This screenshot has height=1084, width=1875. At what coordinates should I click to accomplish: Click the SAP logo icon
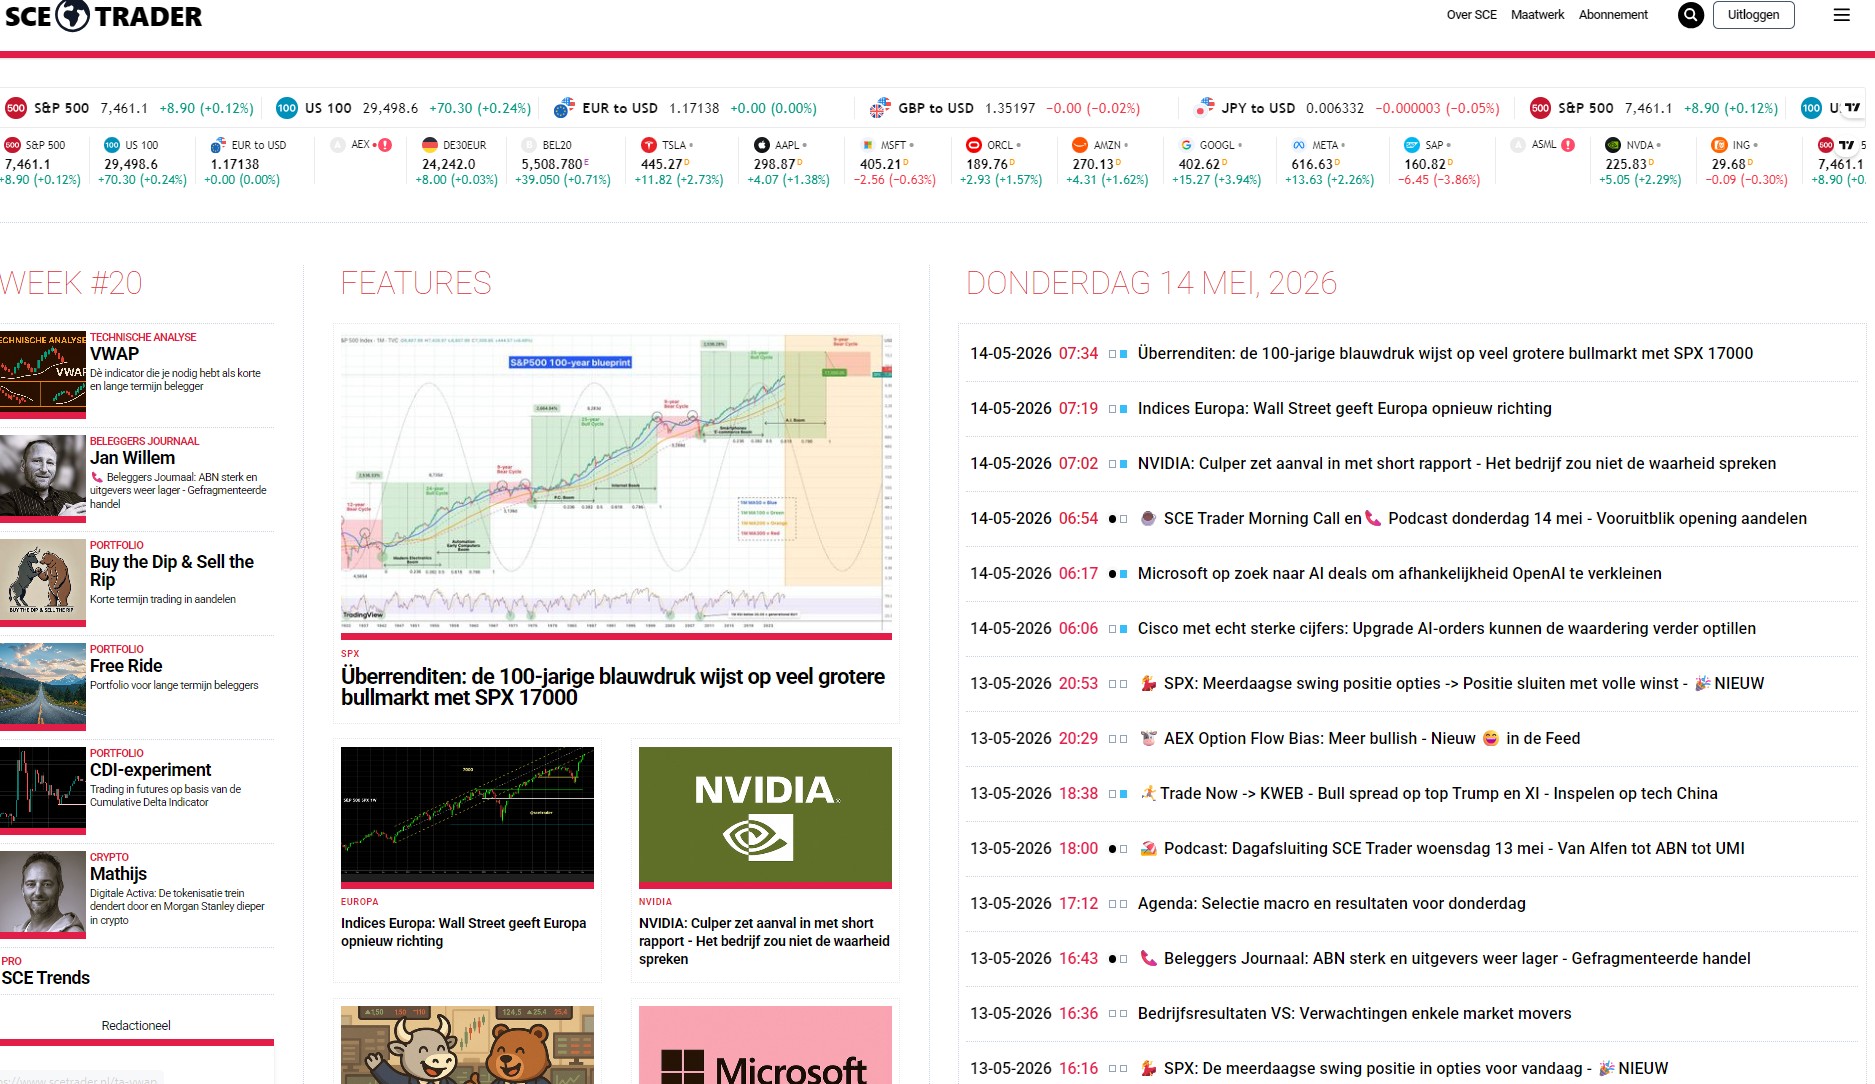(1412, 145)
